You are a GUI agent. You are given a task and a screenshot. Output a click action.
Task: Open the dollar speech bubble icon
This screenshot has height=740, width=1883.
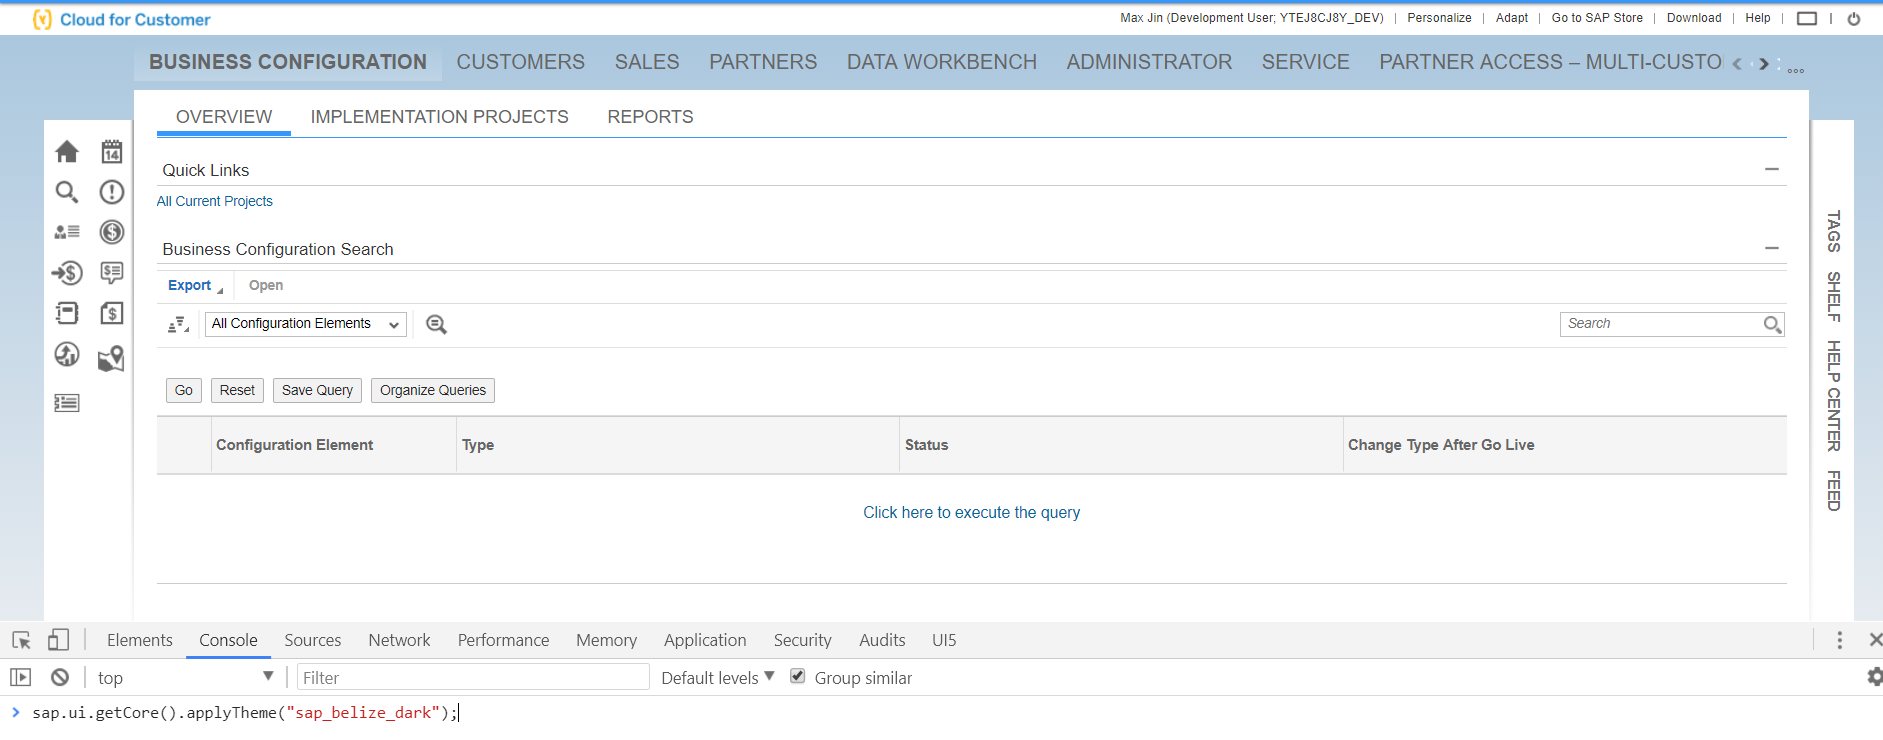pyautogui.click(x=112, y=272)
